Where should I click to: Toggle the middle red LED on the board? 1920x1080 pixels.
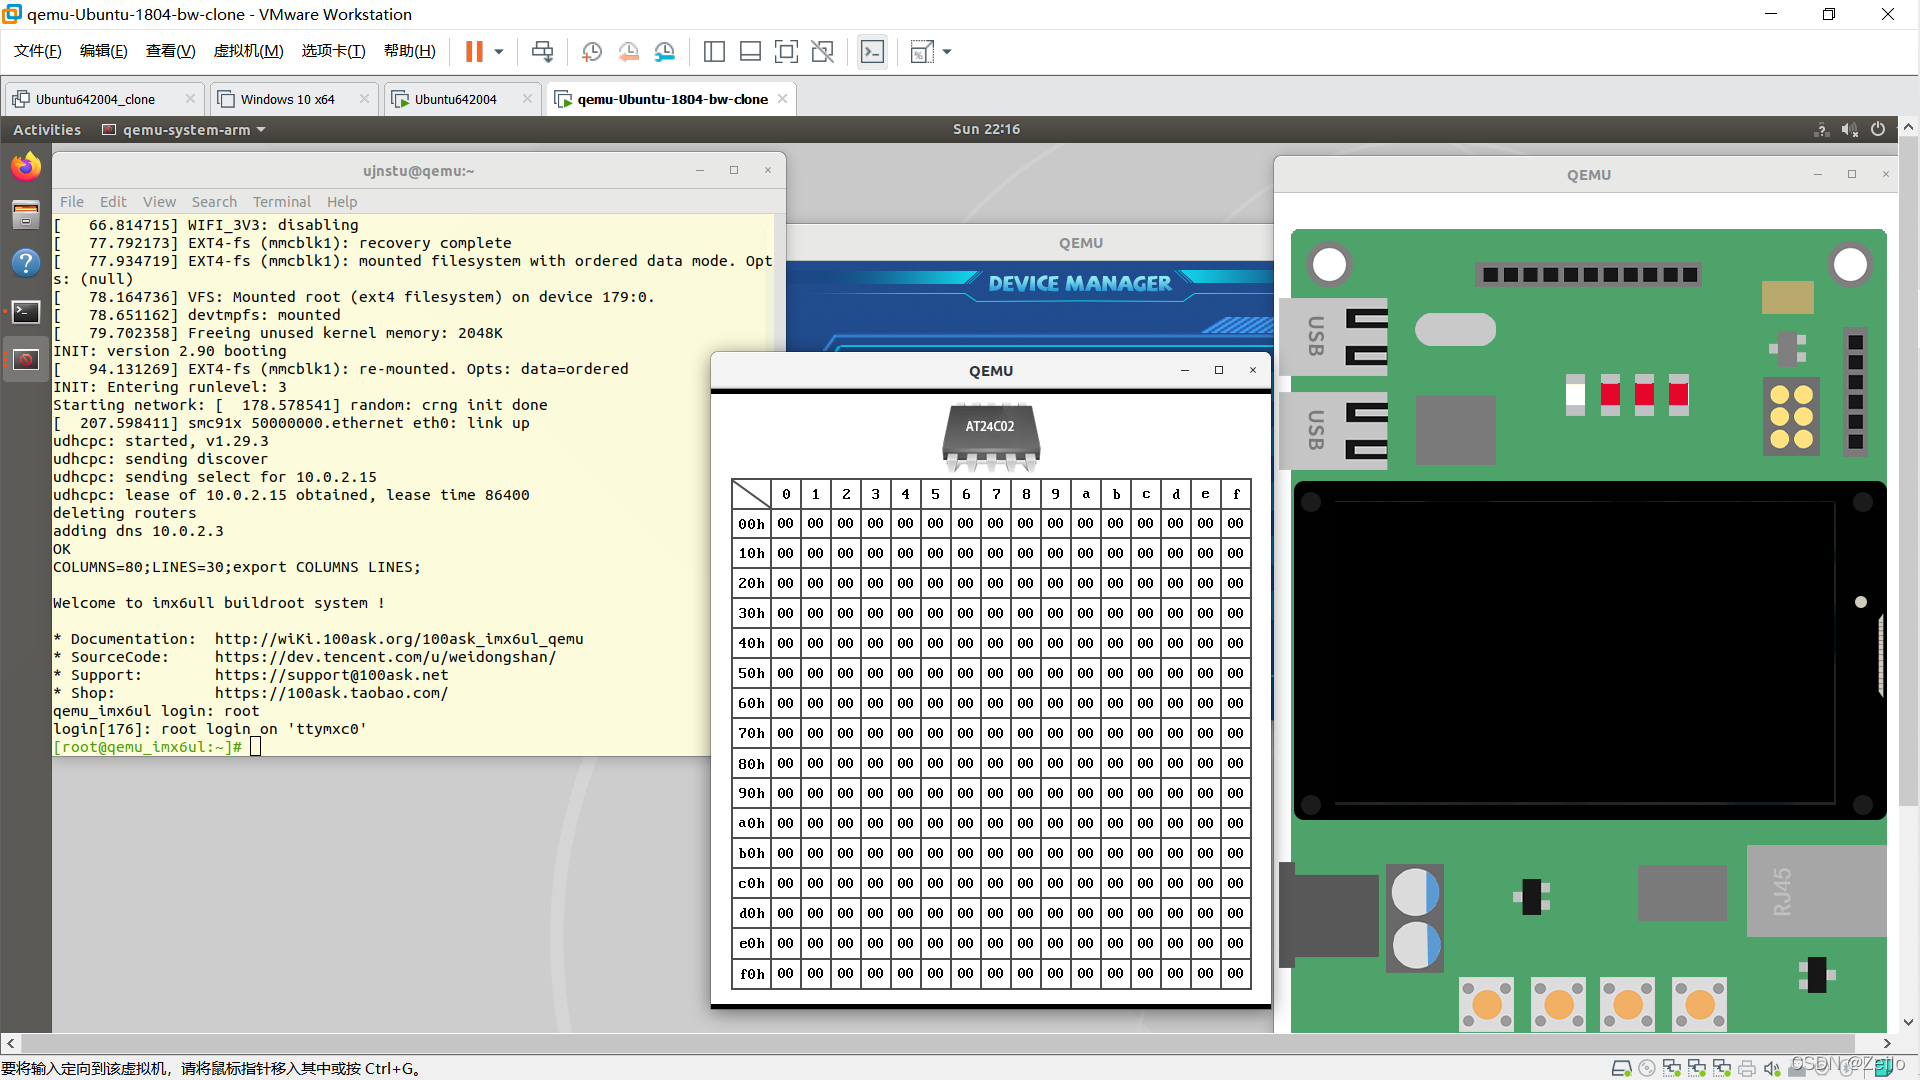tap(1644, 394)
